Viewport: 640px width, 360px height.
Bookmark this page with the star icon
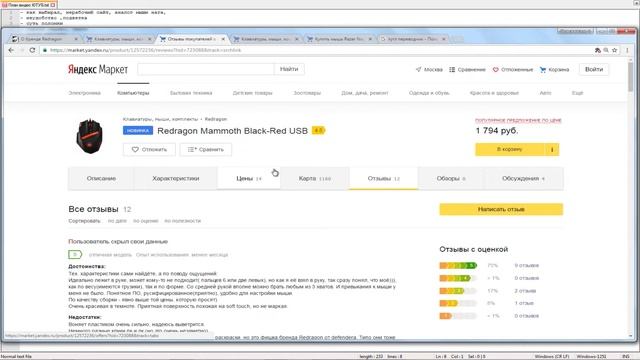(x=614, y=50)
